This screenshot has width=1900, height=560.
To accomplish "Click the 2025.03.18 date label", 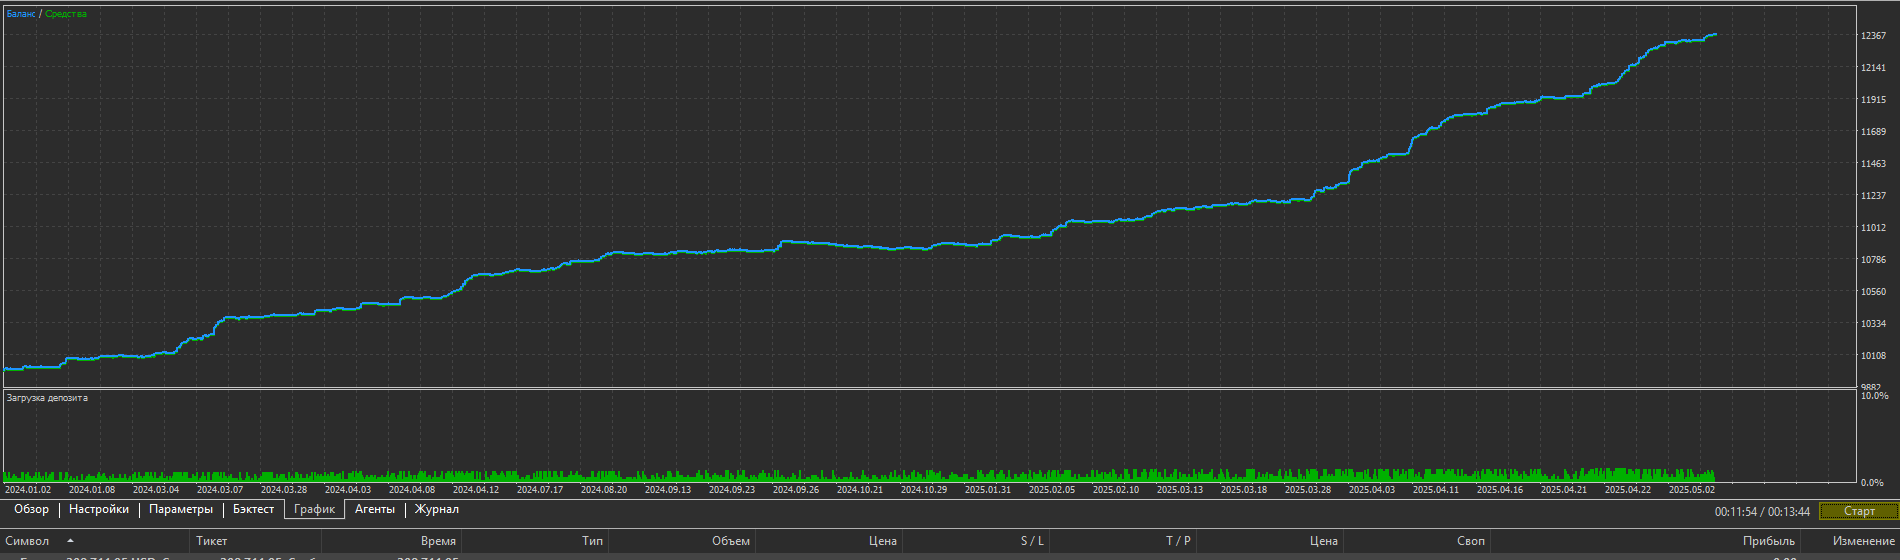I will 1244,490.
